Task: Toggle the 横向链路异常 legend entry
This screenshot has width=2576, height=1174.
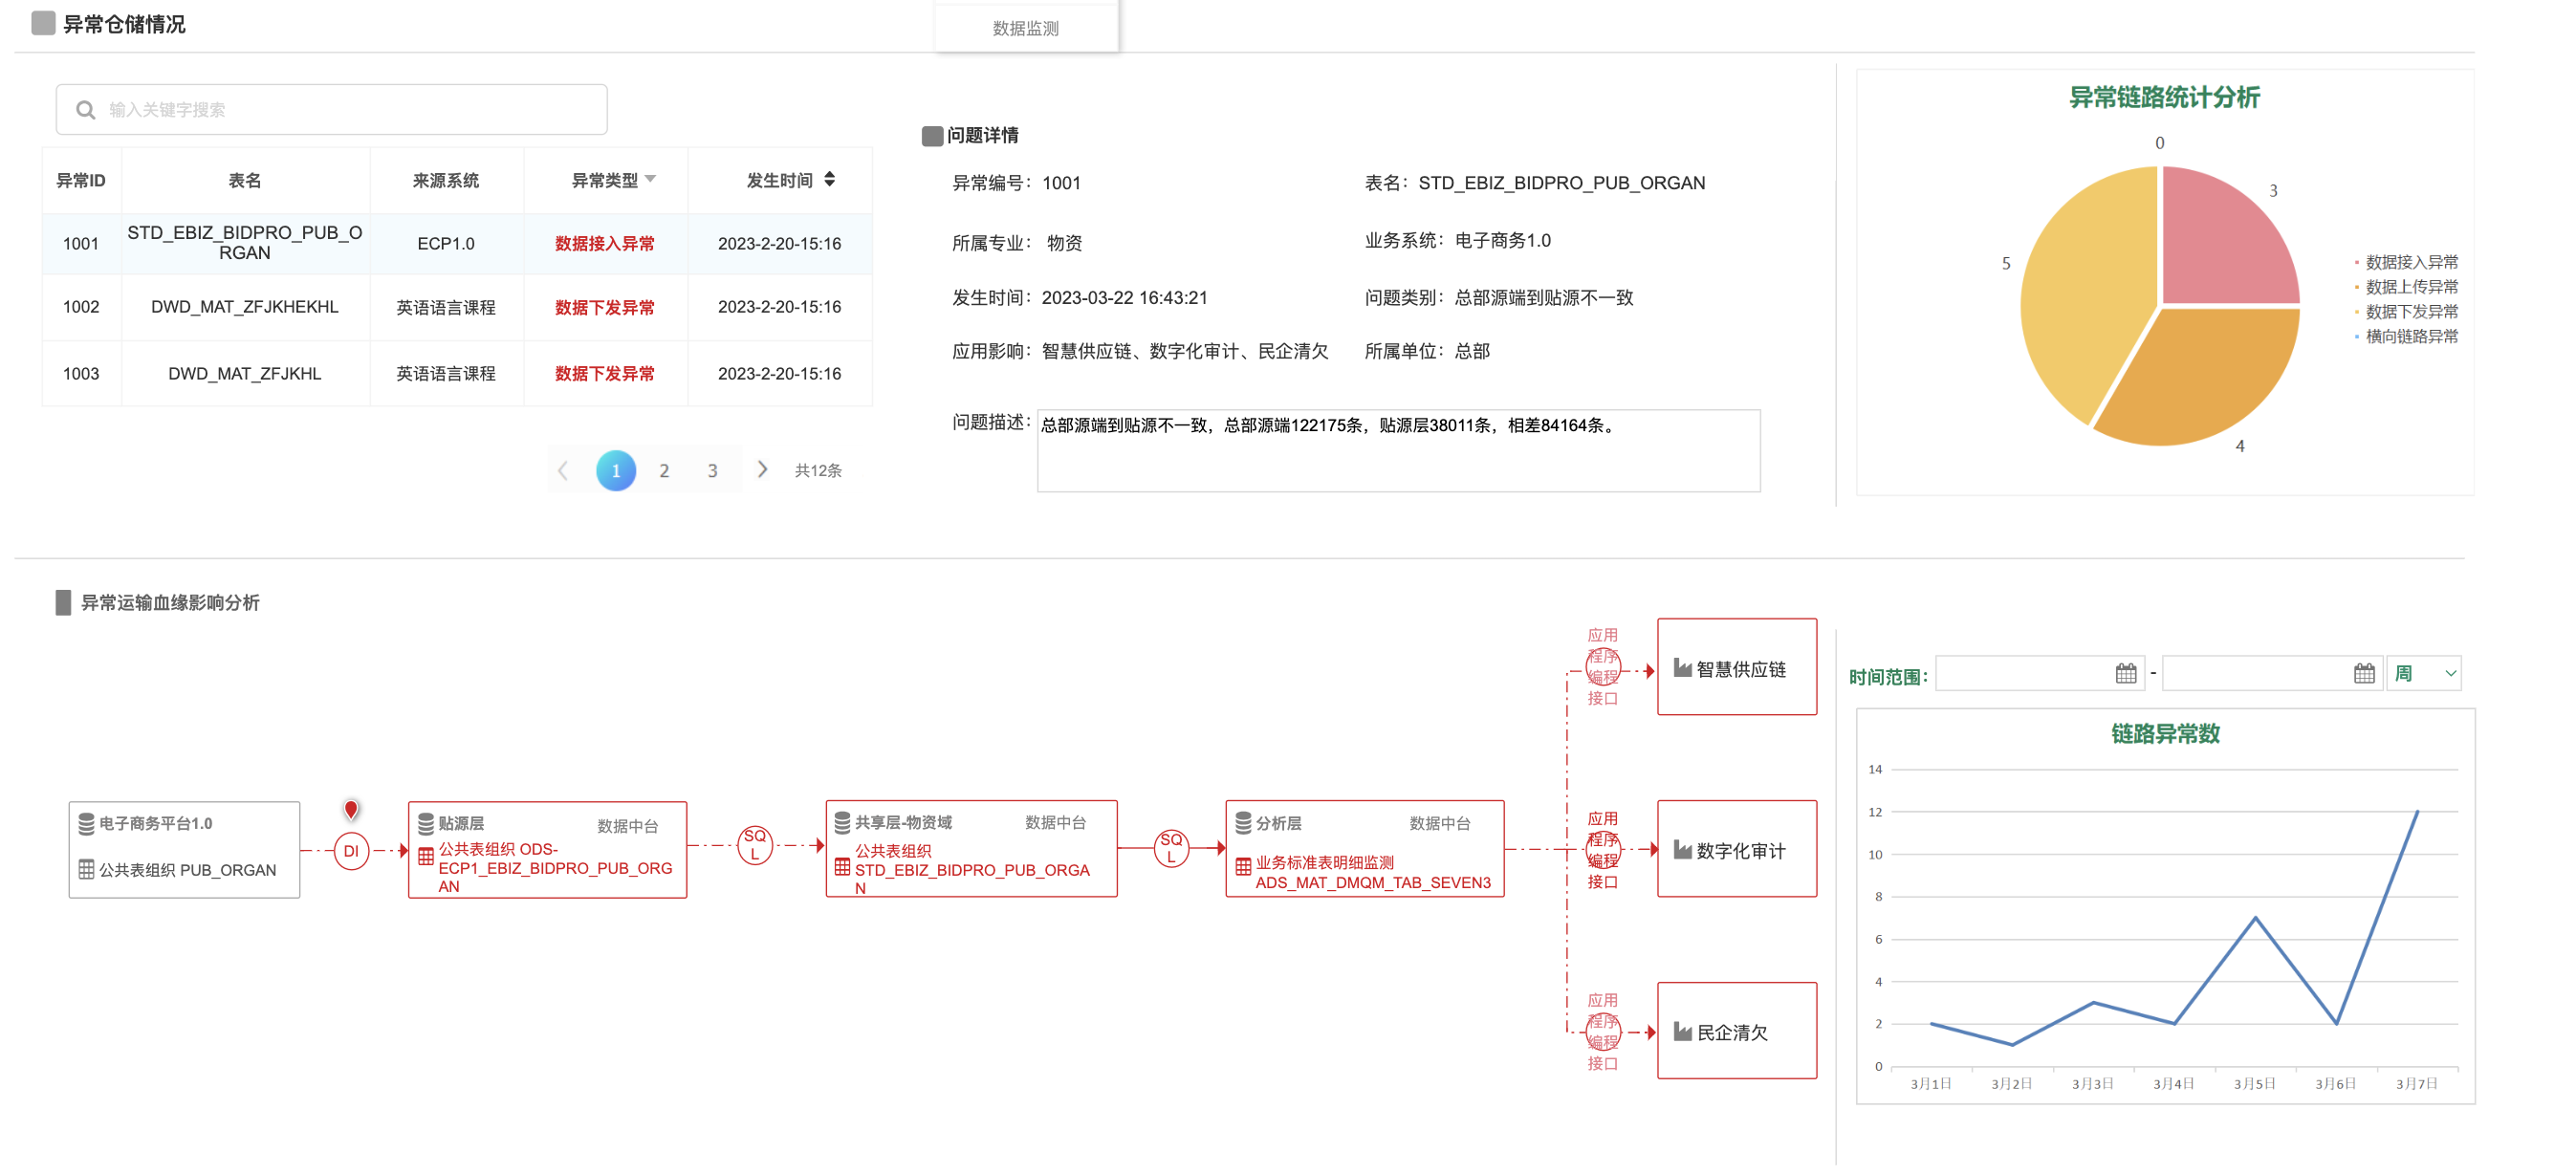Action: pyautogui.click(x=2408, y=336)
